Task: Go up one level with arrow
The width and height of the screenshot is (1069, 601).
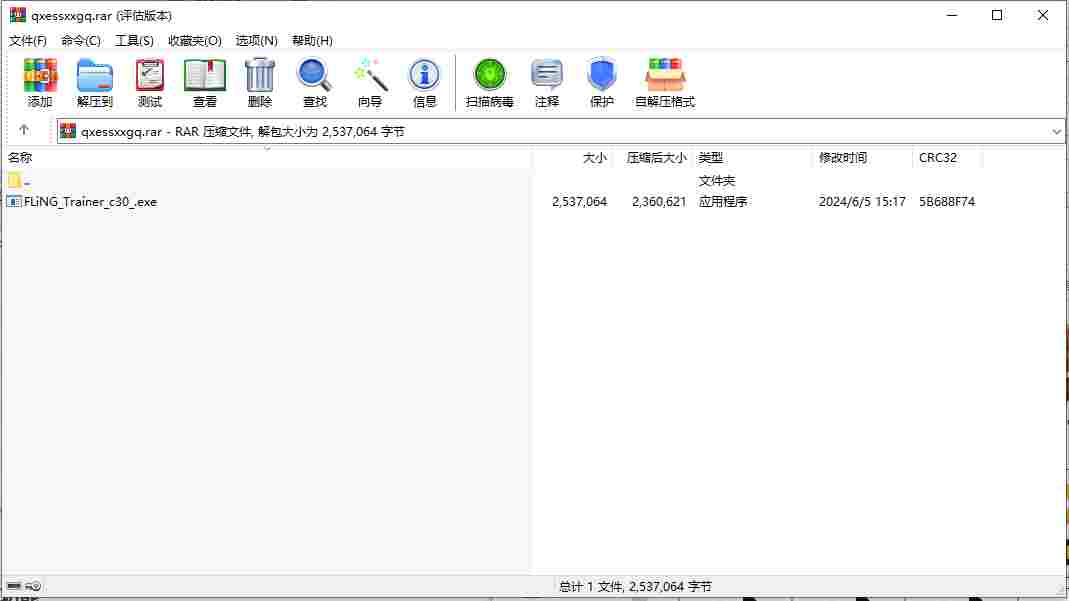Action: tap(24, 130)
